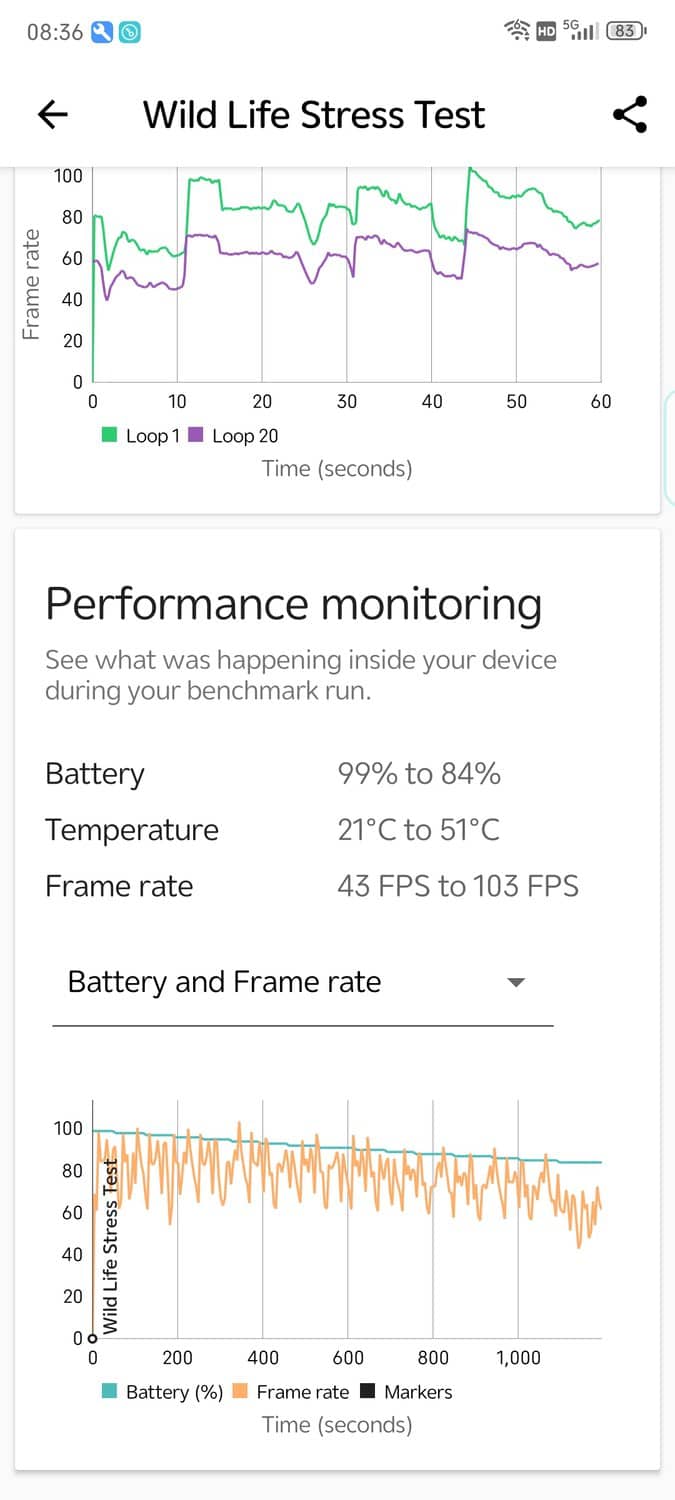Tap the back arrow icon

(x=53, y=115)
